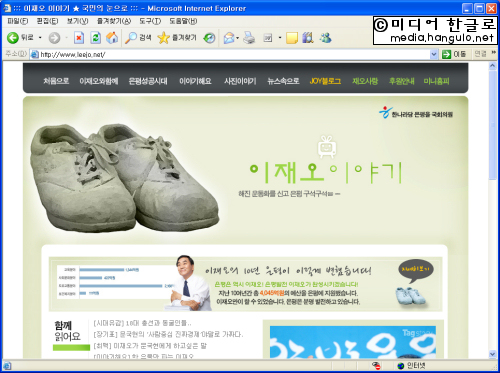Open the edit button dropdown arrow

[x=279, y=38]
